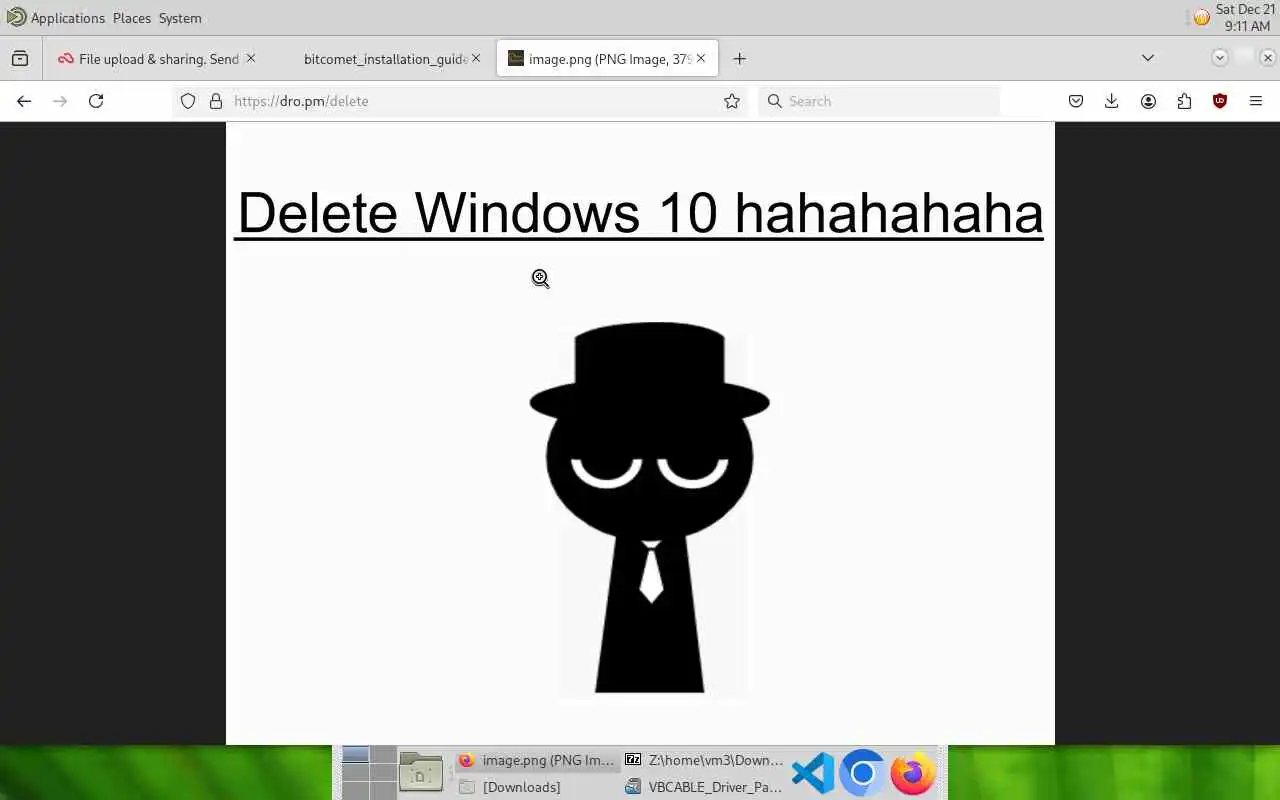The width and height of the screenshot is (1280, 800).
Task: Click the padlock site security icon
Action: pos(215,101)
